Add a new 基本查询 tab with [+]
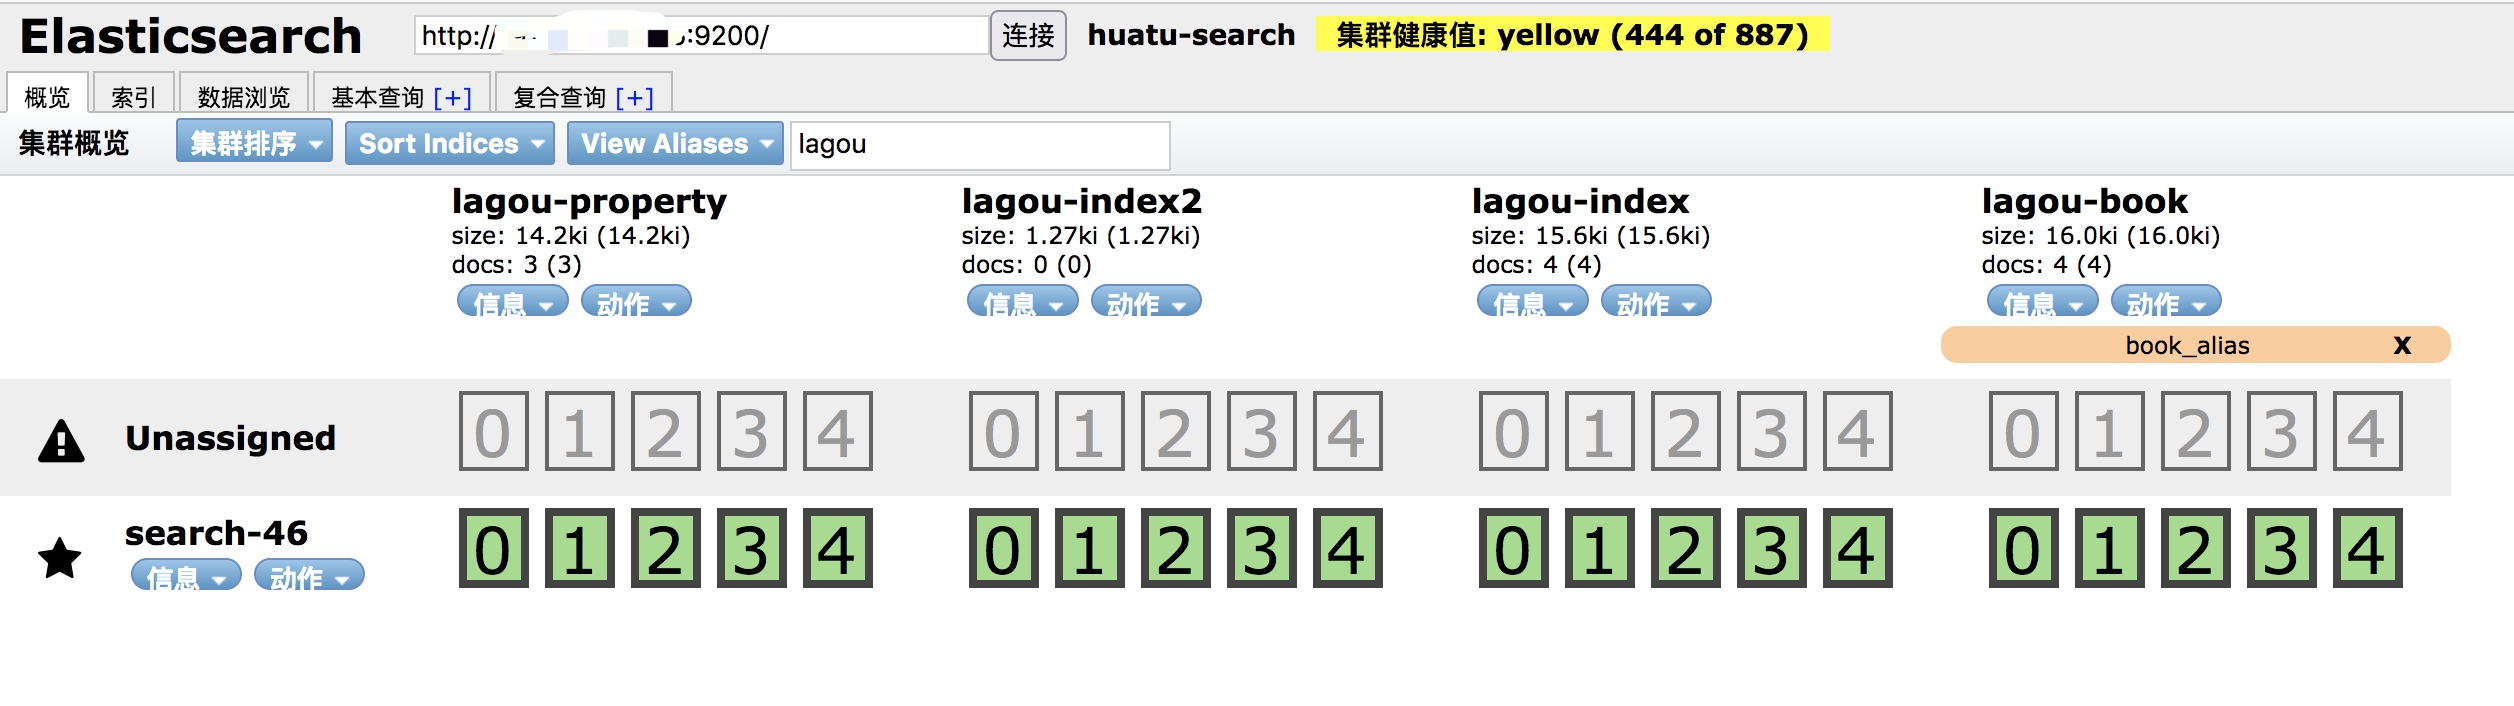Viewport: 2514px width, 706px height. [452, 97]
